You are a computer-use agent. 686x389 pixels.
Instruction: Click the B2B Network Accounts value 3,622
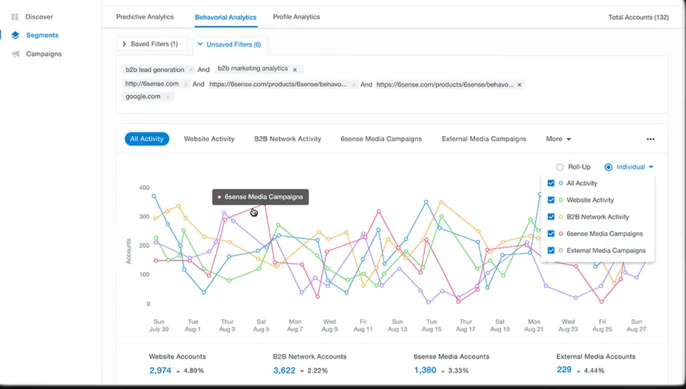(x=284, y=370)
